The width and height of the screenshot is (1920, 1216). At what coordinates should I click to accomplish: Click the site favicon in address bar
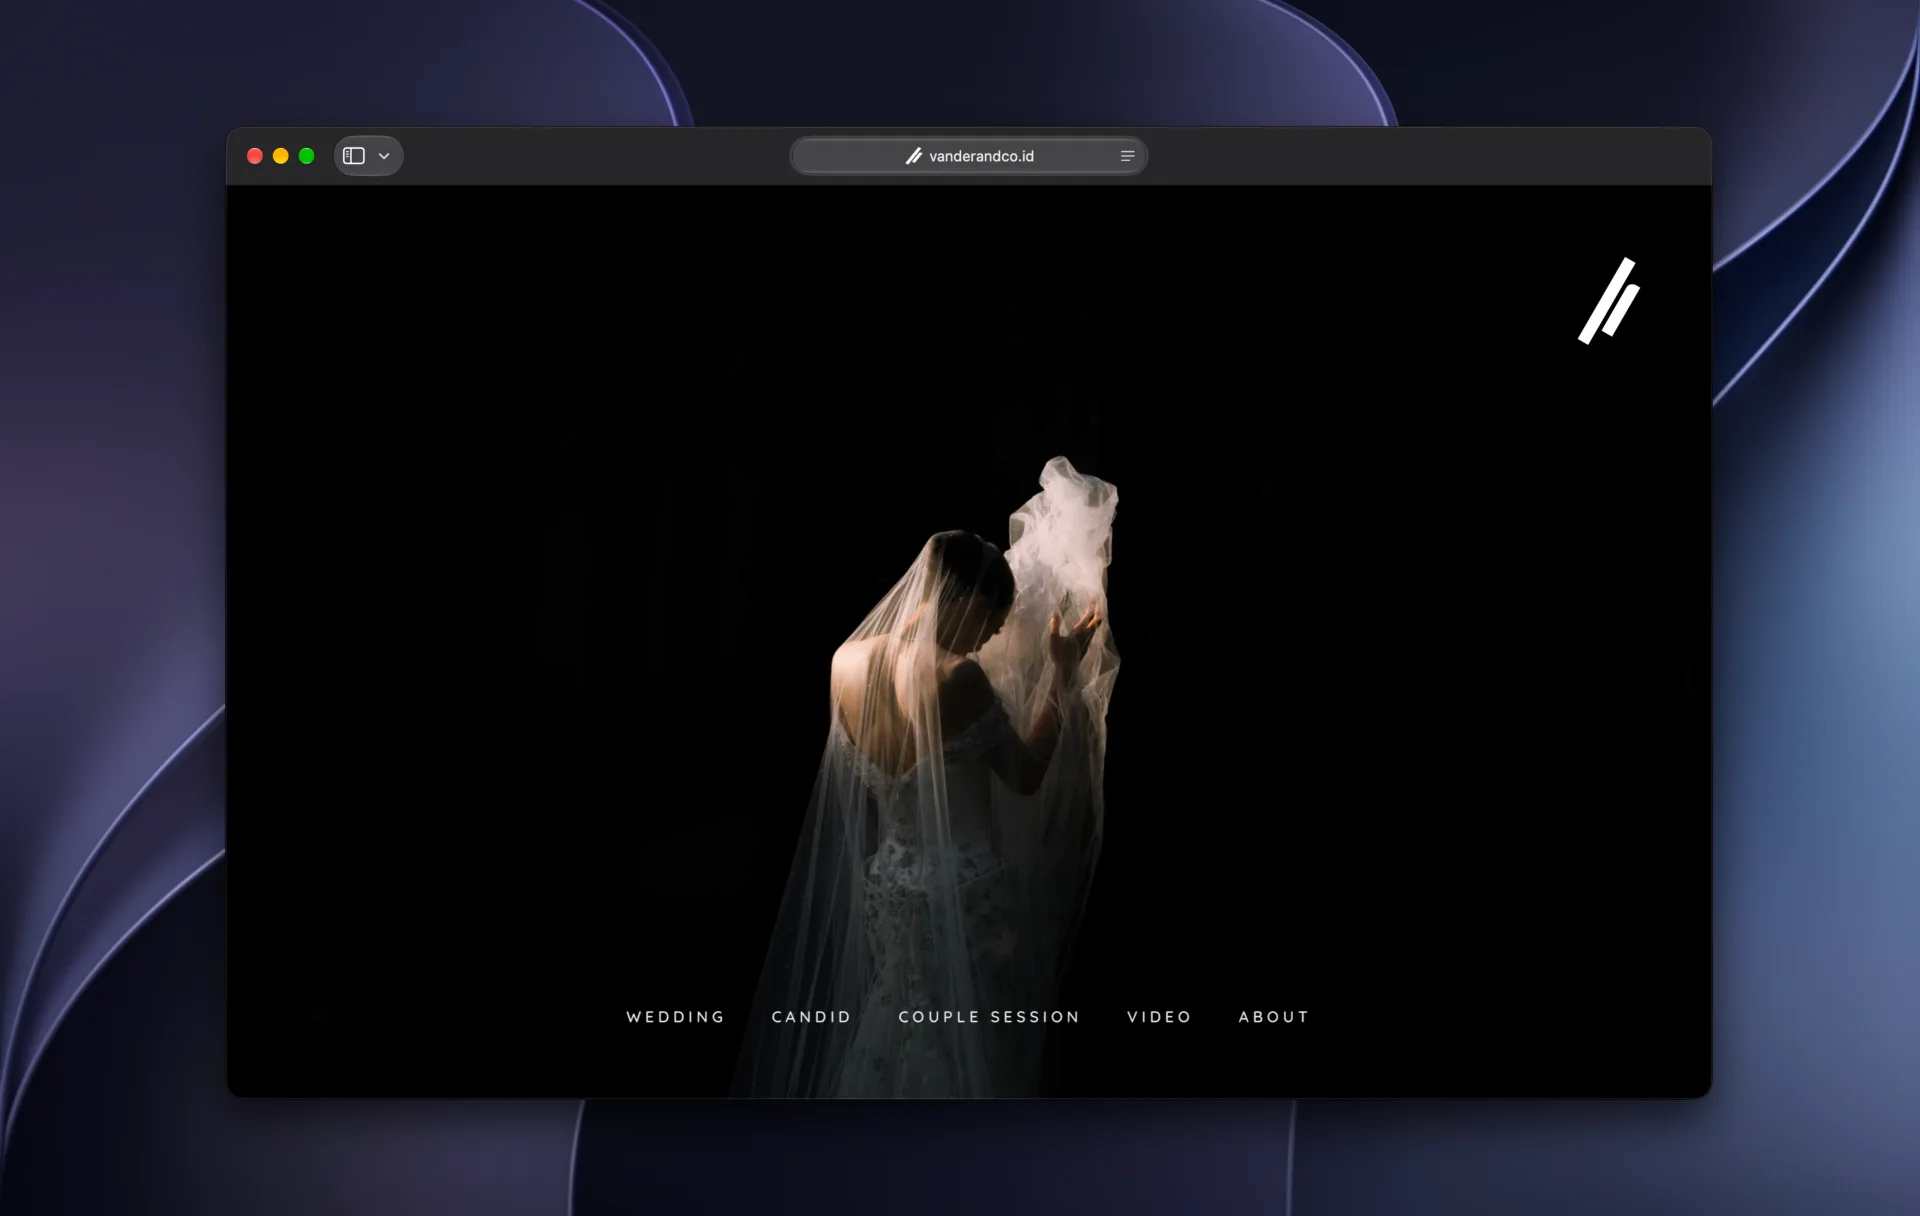click(914, 156)
